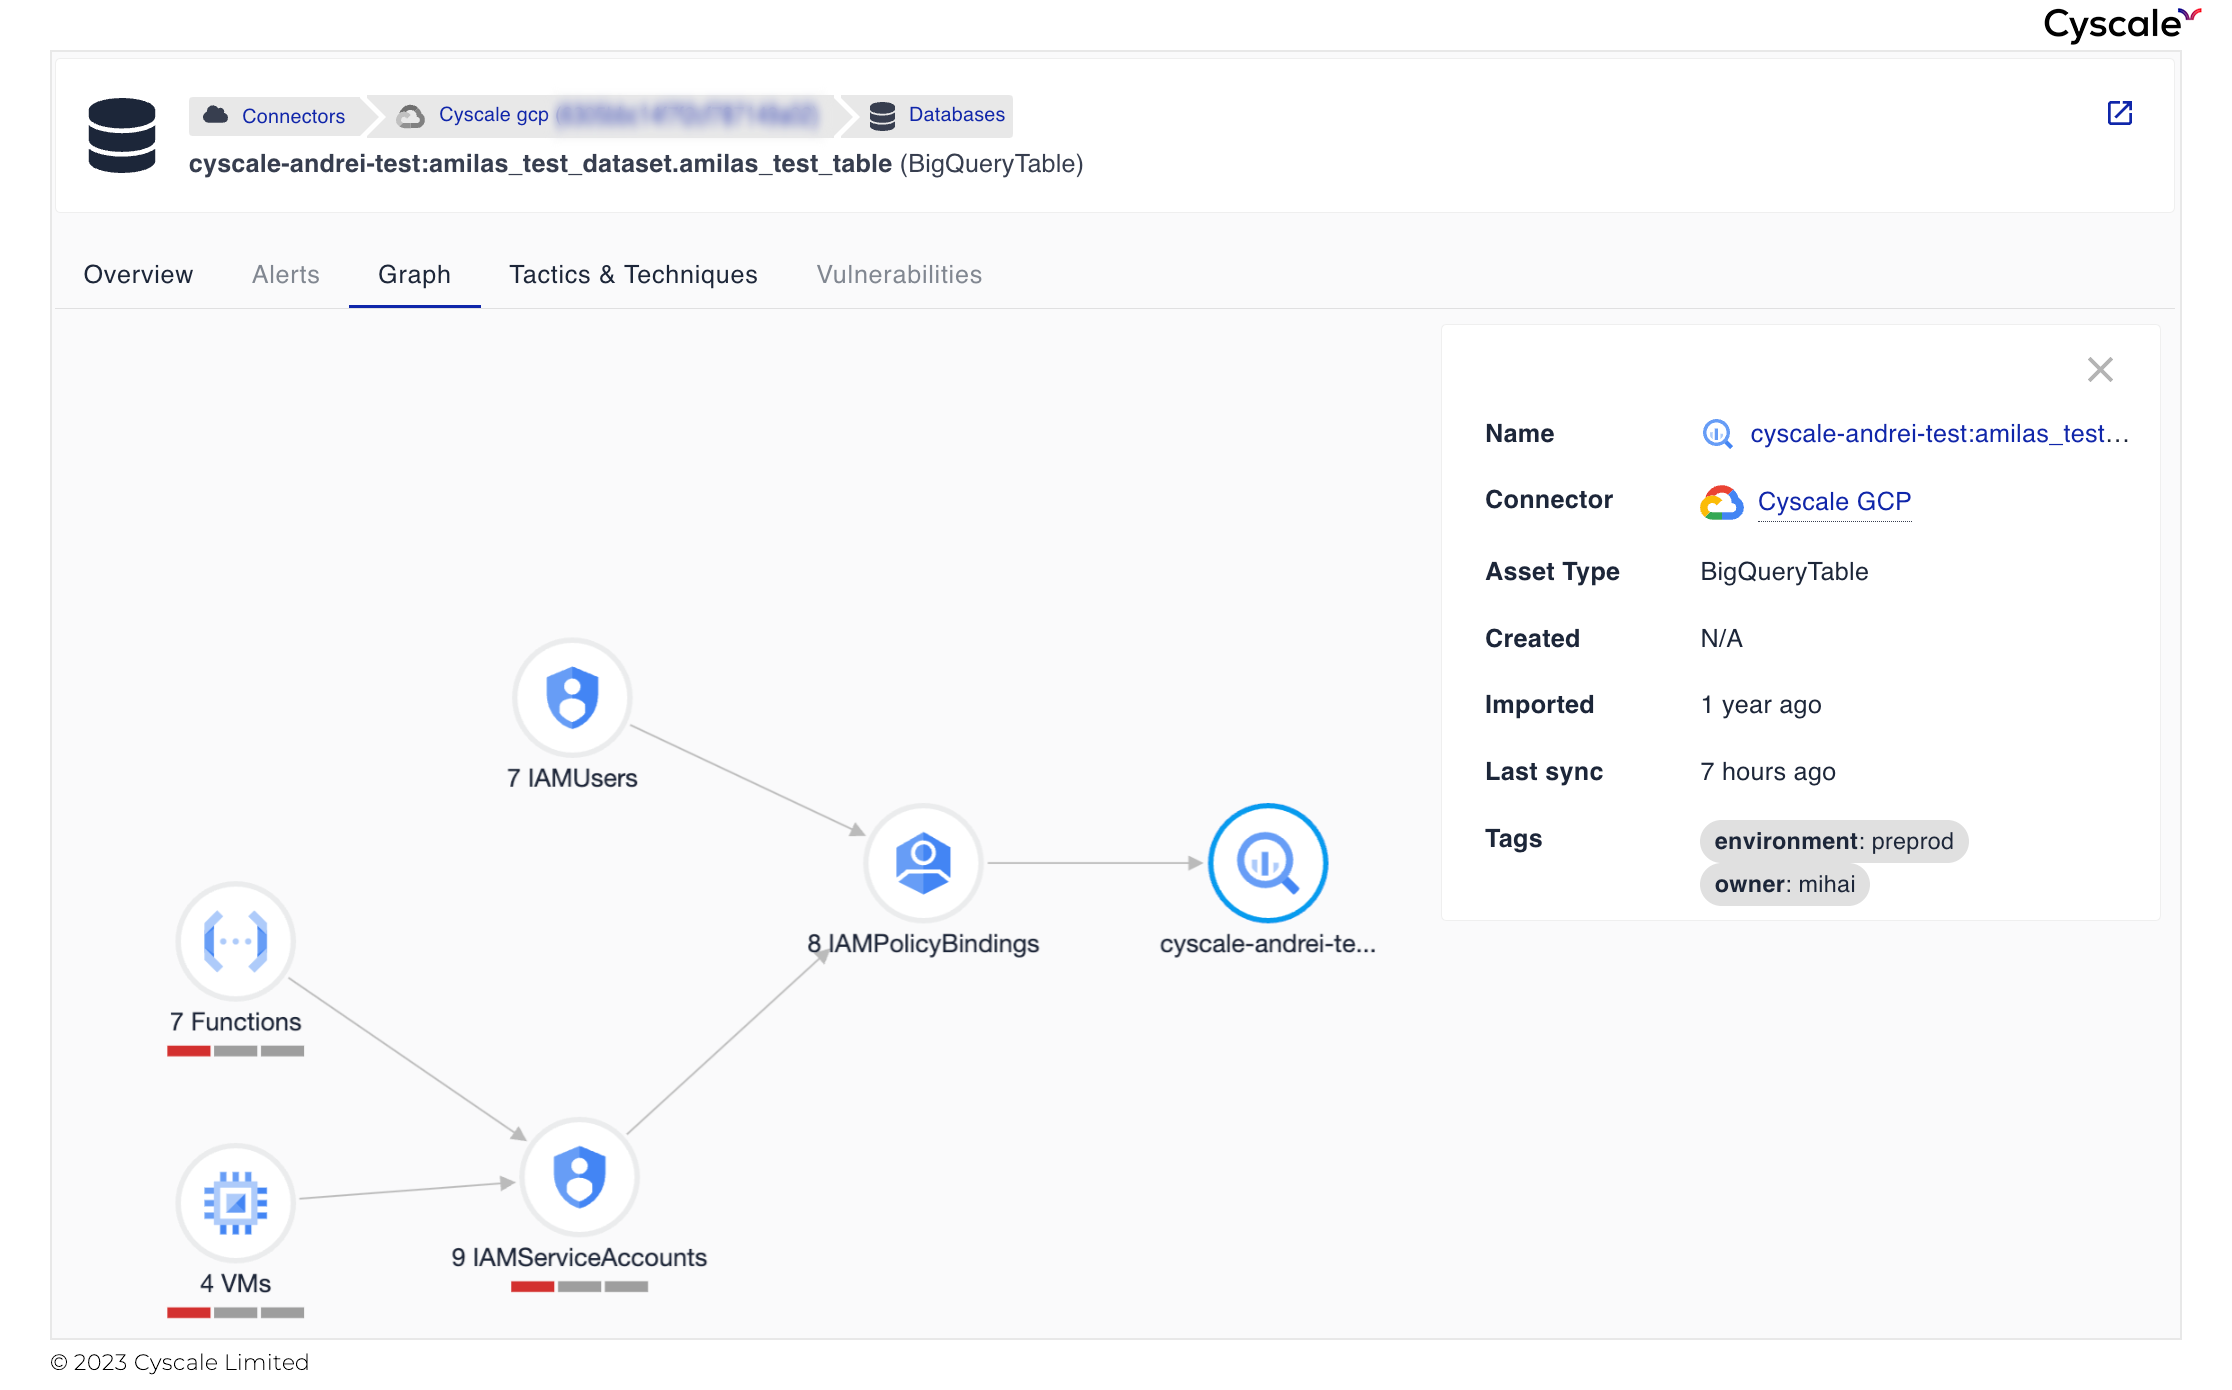Screen dimensions: 2232x1390
Task: Click the Created N/A value
Action: point(1721,639)
